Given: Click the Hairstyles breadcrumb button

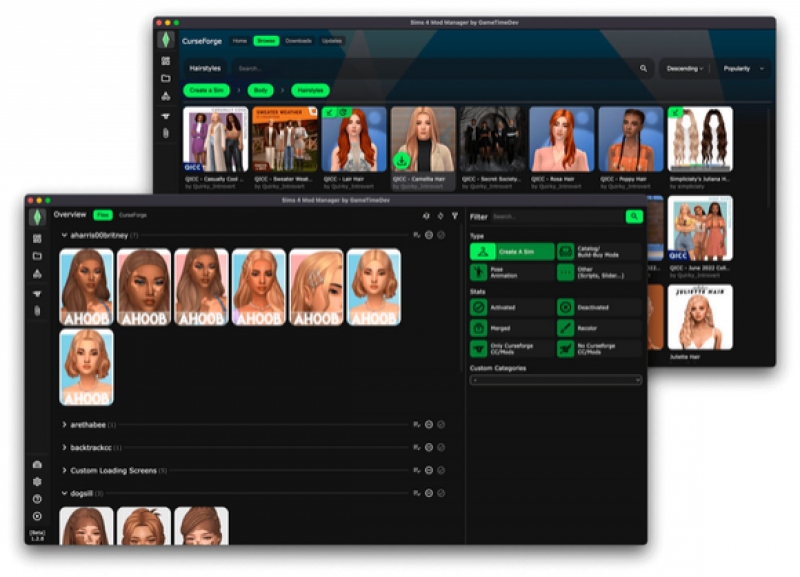Looking at the screenshot, I should (310, 90).
